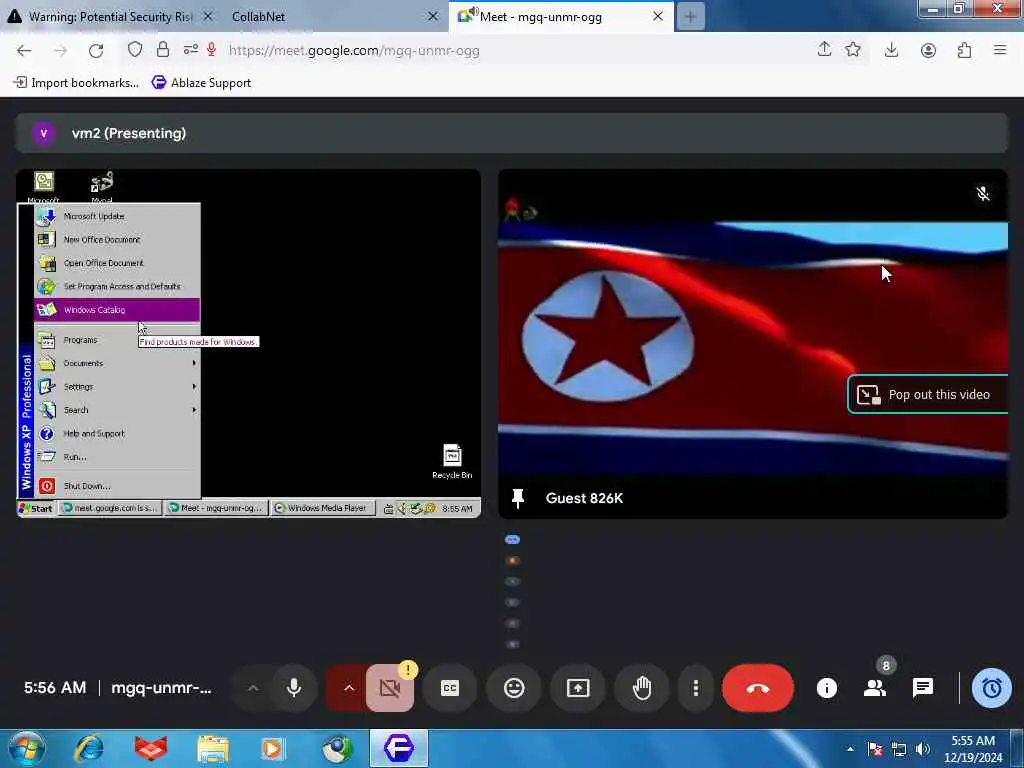1024x768 pixels.
Task: Click Windows Catalog in shared Start menu
Action: tap(117, 310)
